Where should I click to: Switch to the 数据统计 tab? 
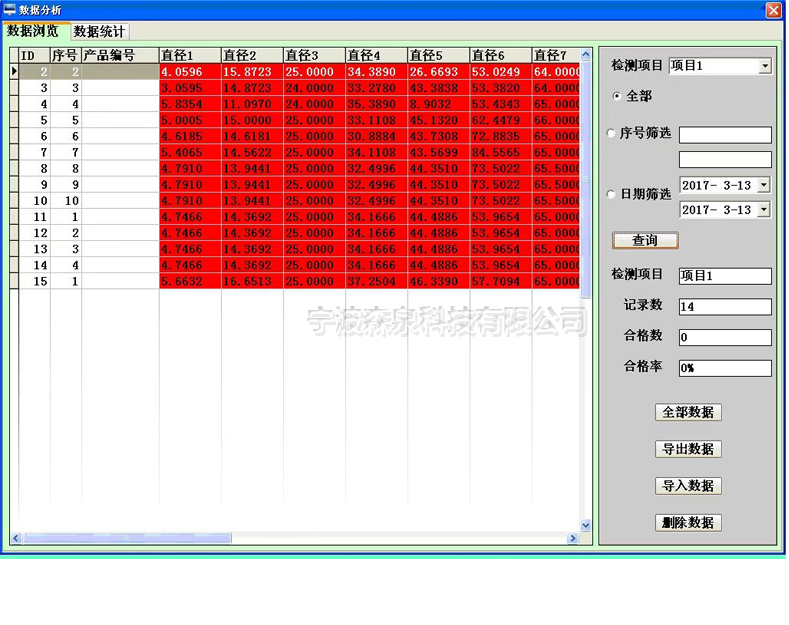pyautogui.click(x=100, y=32)
